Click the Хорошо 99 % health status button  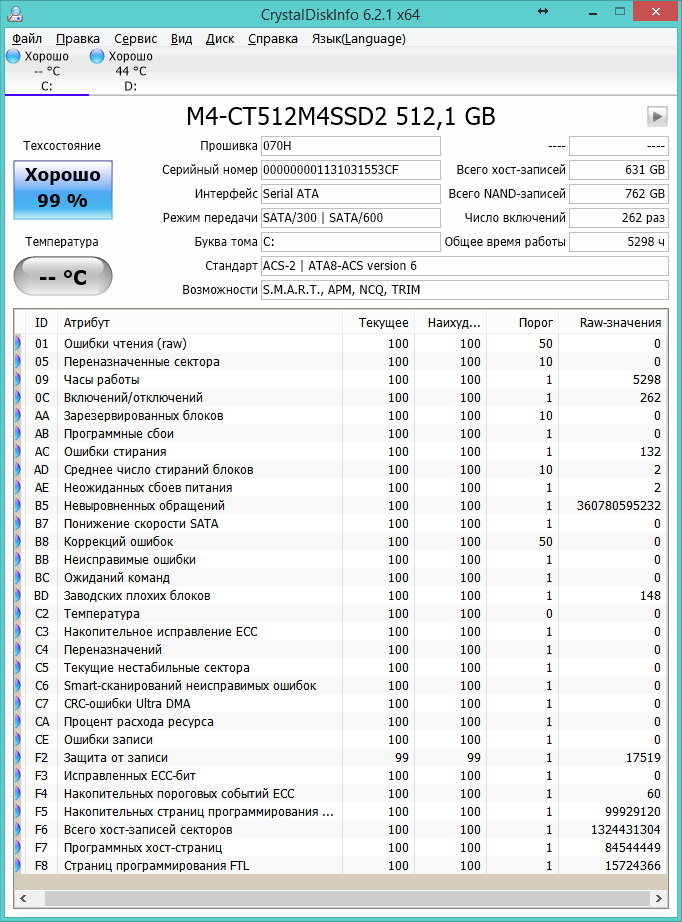tap(63, 190)
